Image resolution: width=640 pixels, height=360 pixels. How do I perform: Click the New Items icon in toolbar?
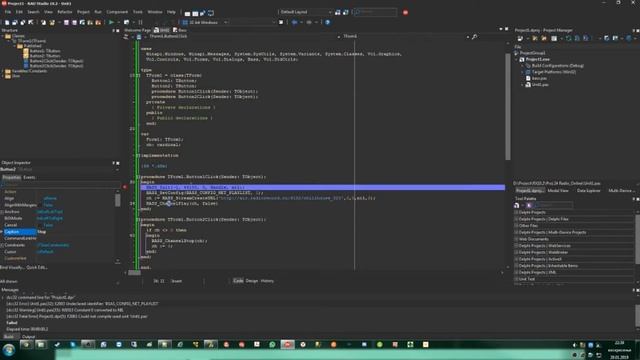pos(7,22)
